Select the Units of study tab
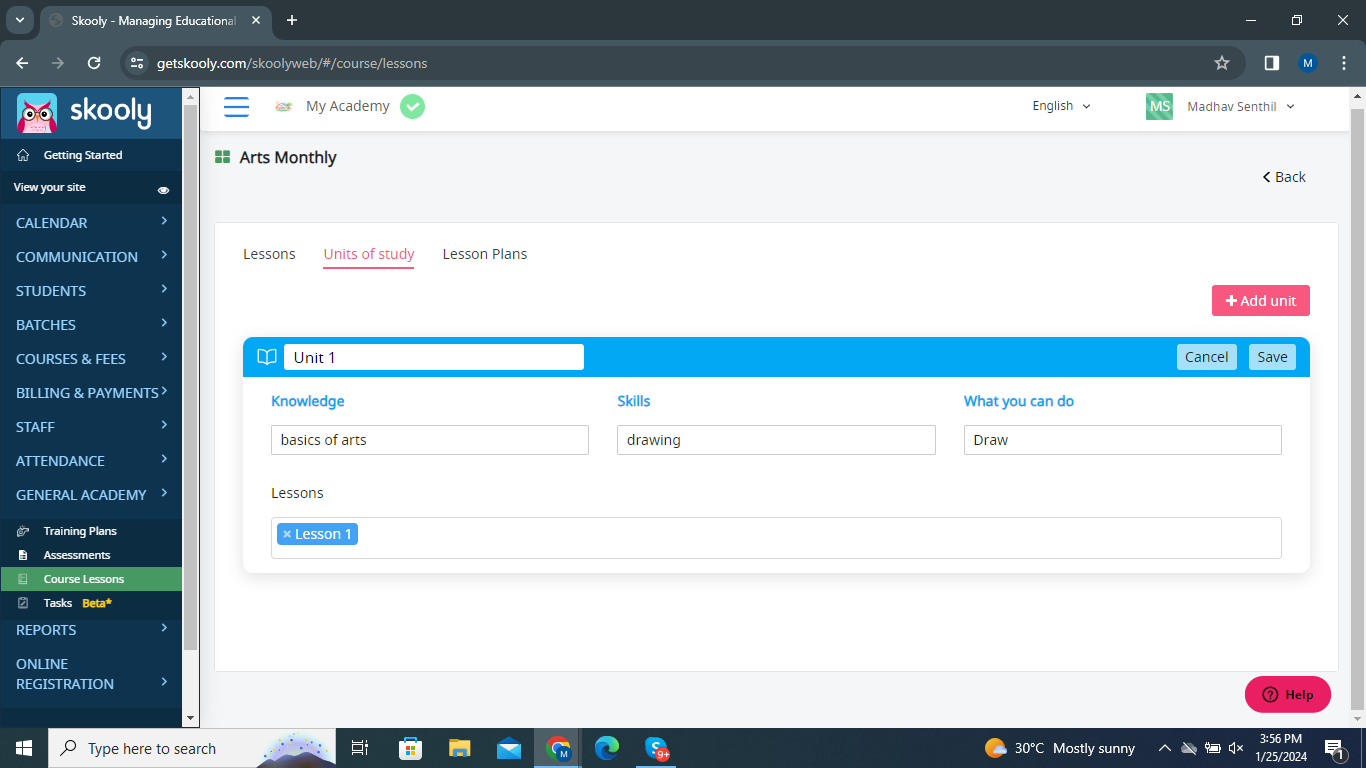Image resolution: width=1366 pixels, height=768 pixels. 369,254
